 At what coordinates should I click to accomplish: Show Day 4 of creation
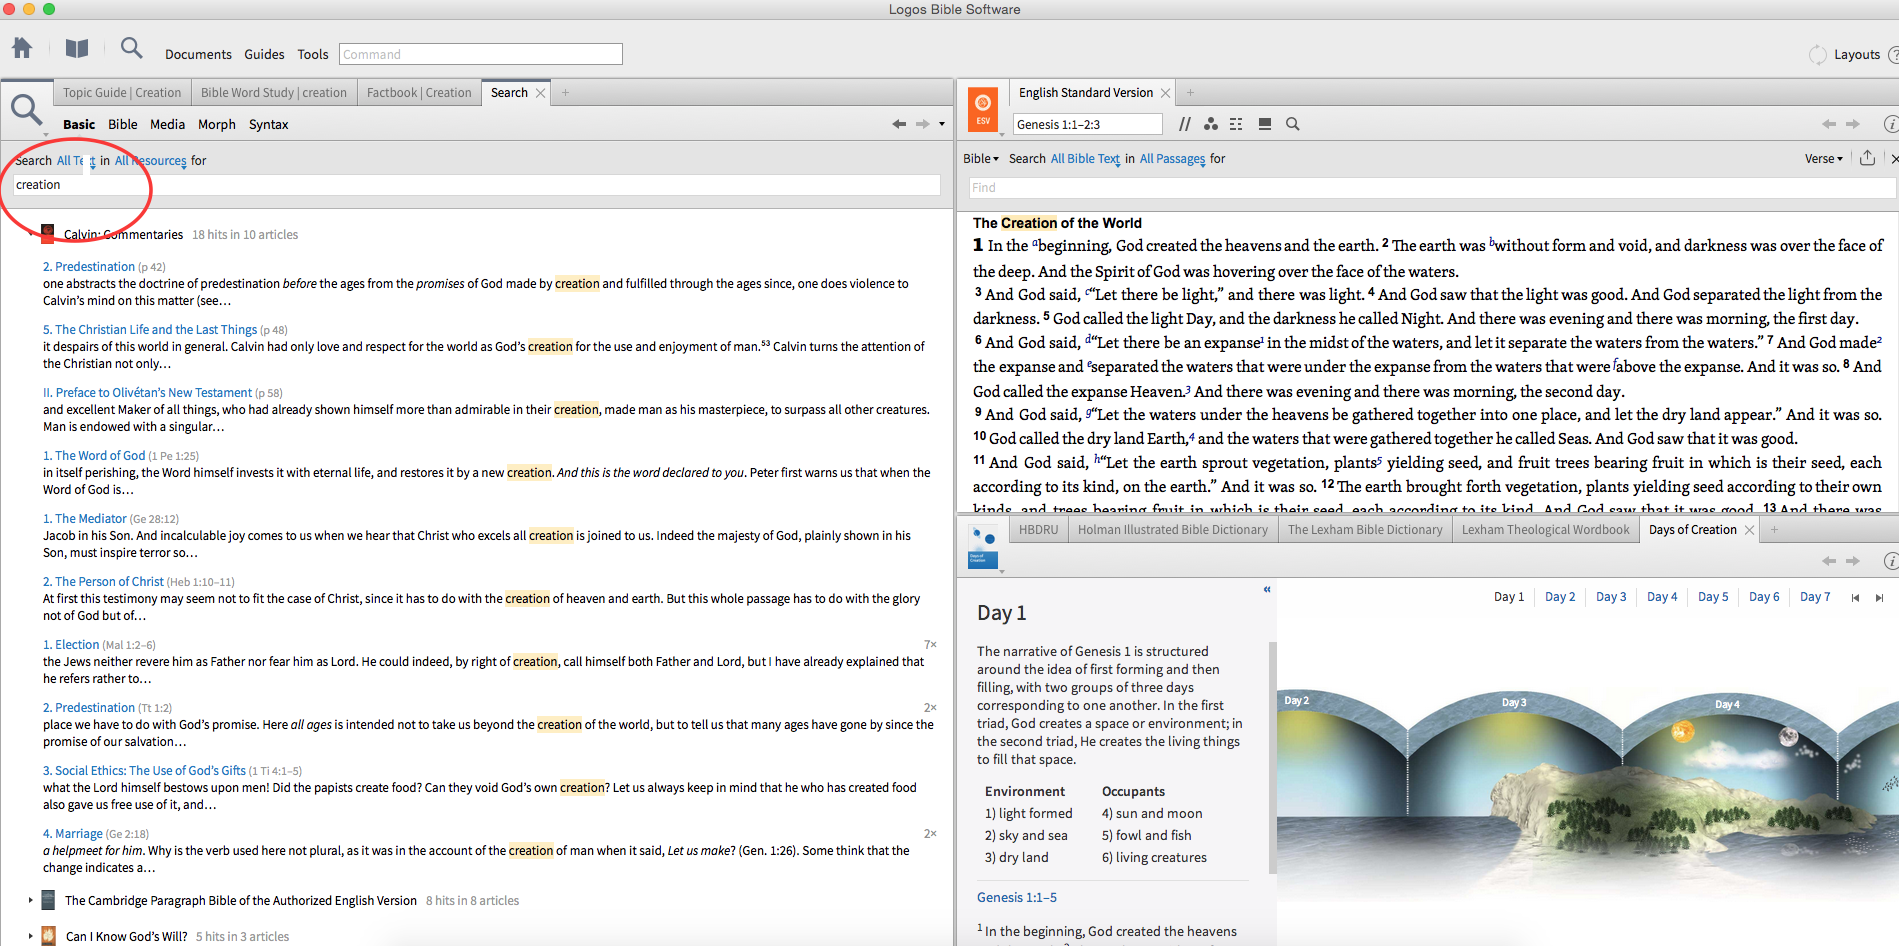click(x=1662, y=597)
